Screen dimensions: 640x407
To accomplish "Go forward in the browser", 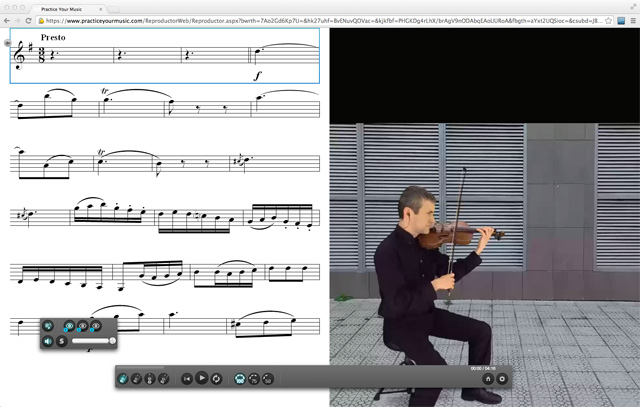I will [x=18, y=20].
